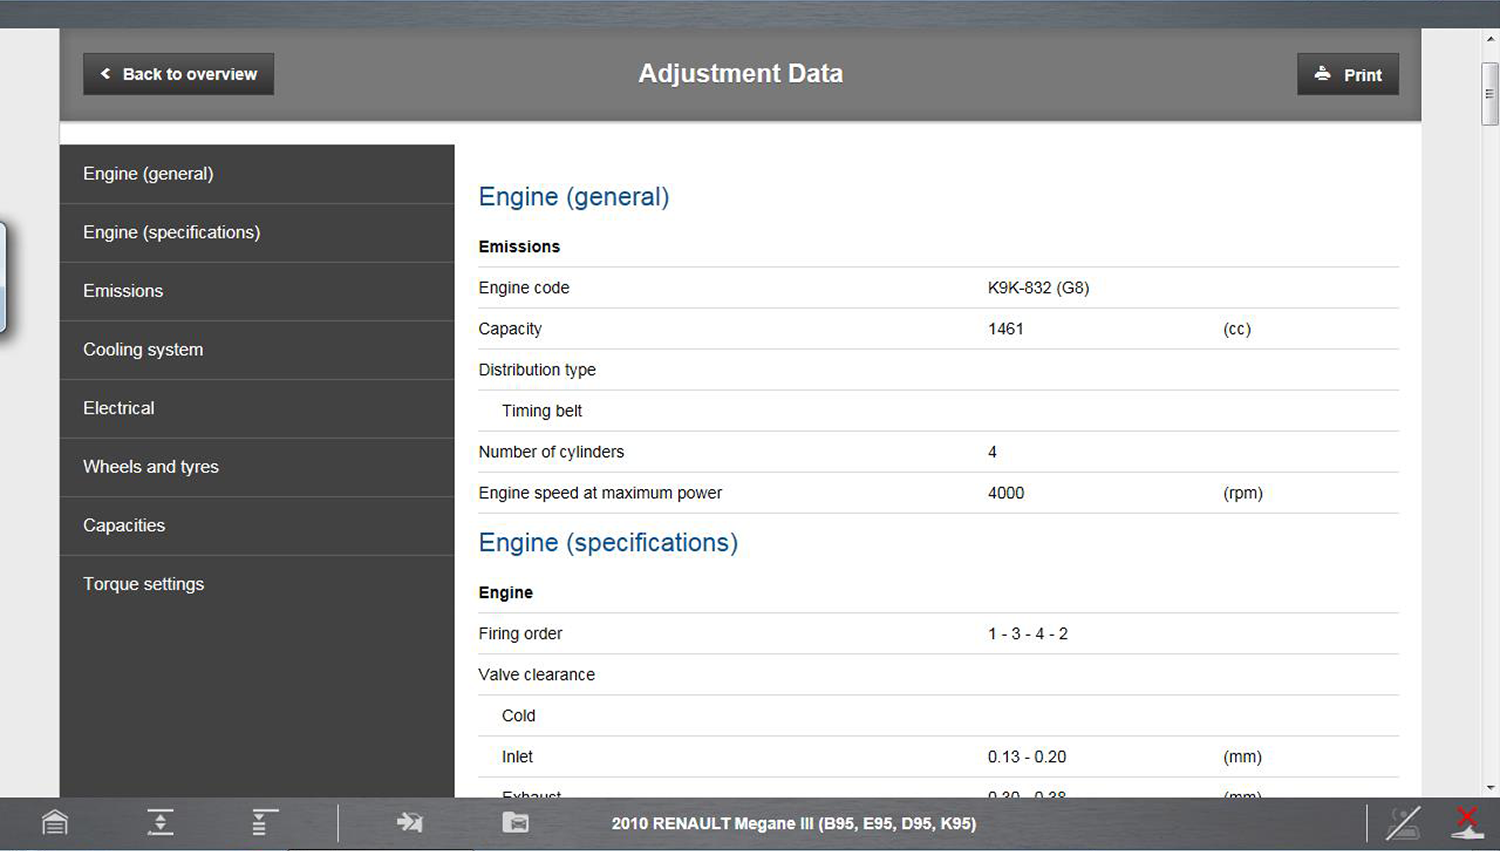This screenshot has width=1500, height=851.
Task: Click the red X icon in bottom bar
Action: [x=1467, y=822]
